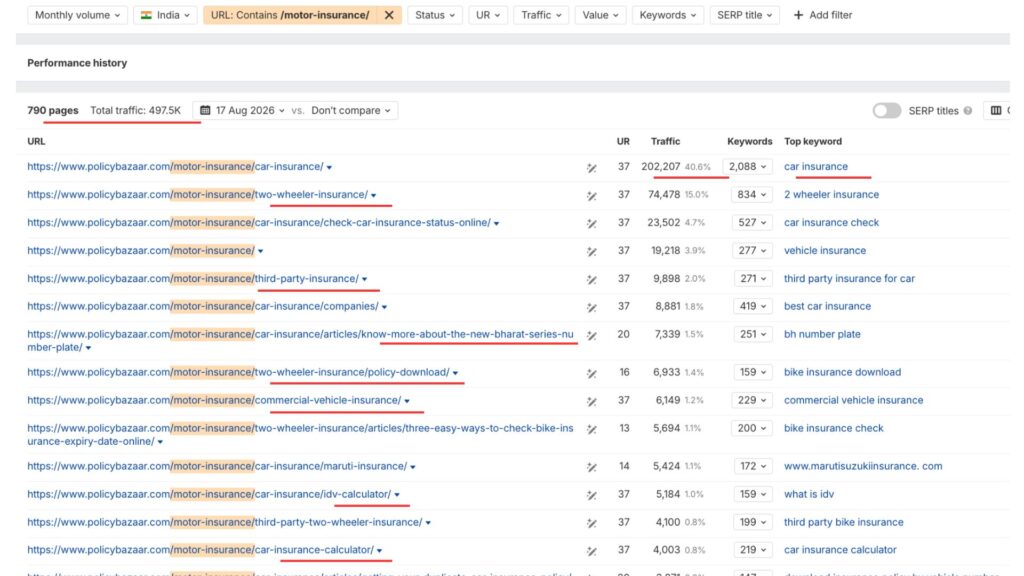The width and height of the screenshot is (1024, 576).
Task: Click chart icon in idv-calculator/ row
Action: (x=592, y=496)
